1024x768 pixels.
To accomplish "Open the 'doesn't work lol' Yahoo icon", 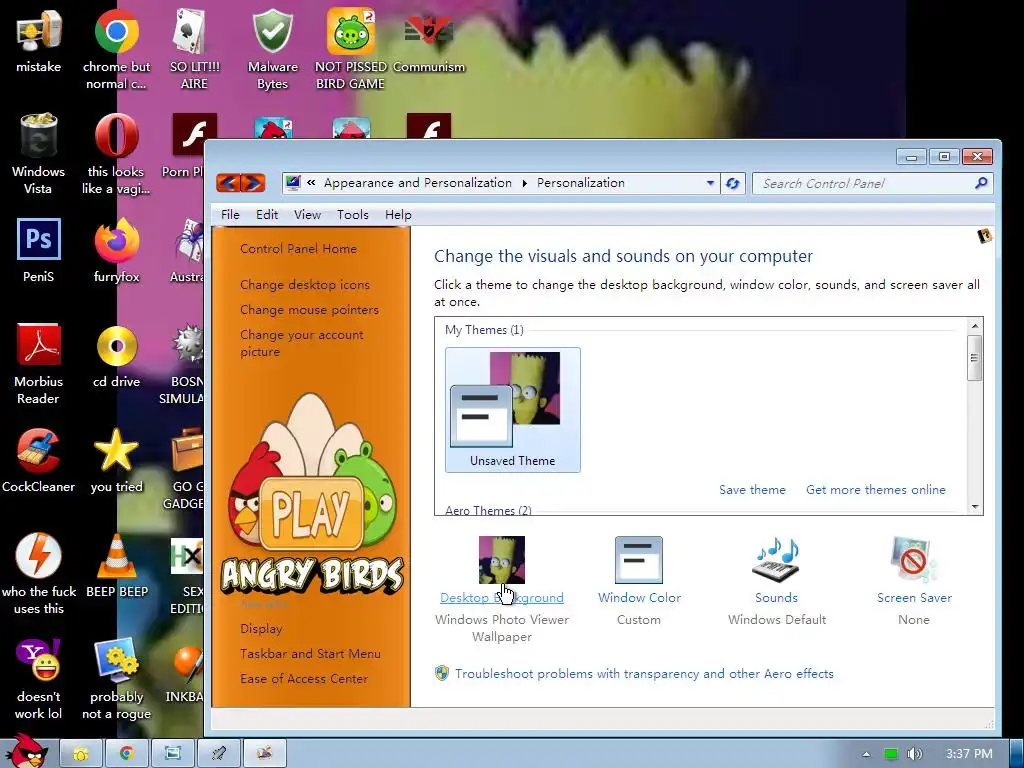I will [x=38, y=660].
